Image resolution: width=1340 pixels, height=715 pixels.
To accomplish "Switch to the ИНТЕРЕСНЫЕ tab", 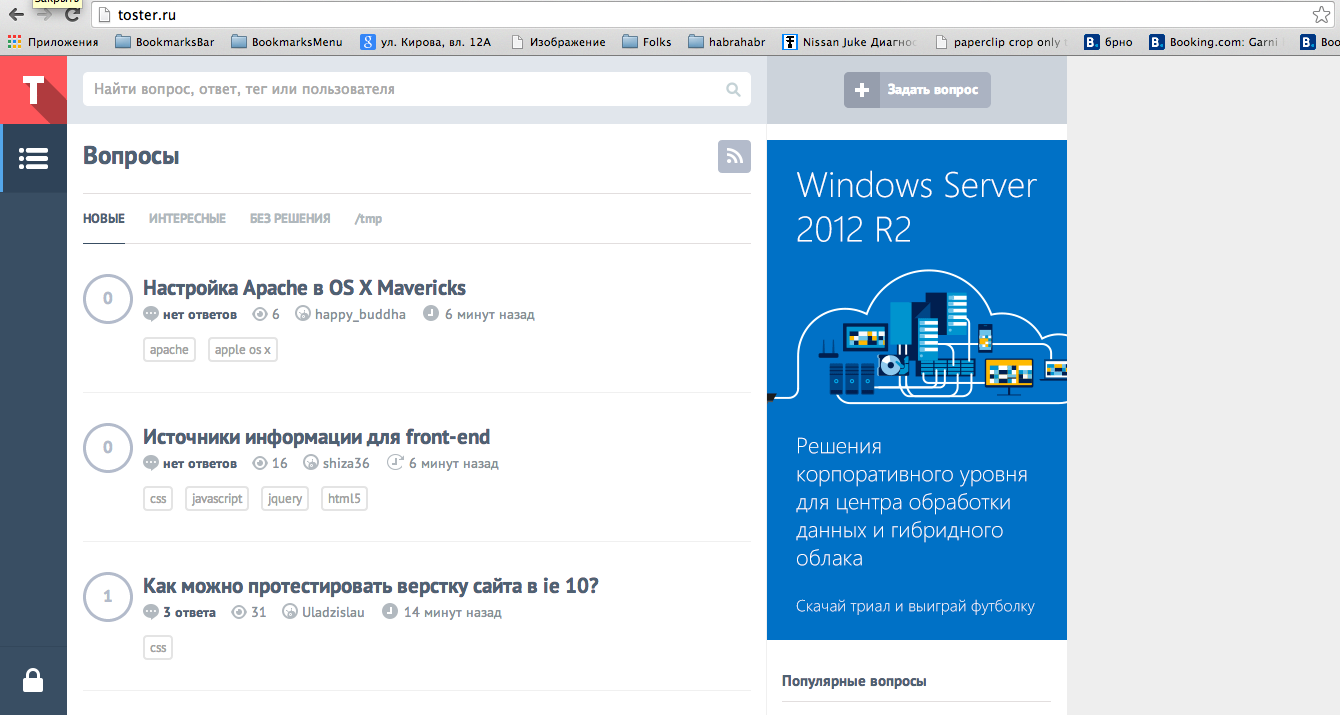I will click(x=187, y=219).
